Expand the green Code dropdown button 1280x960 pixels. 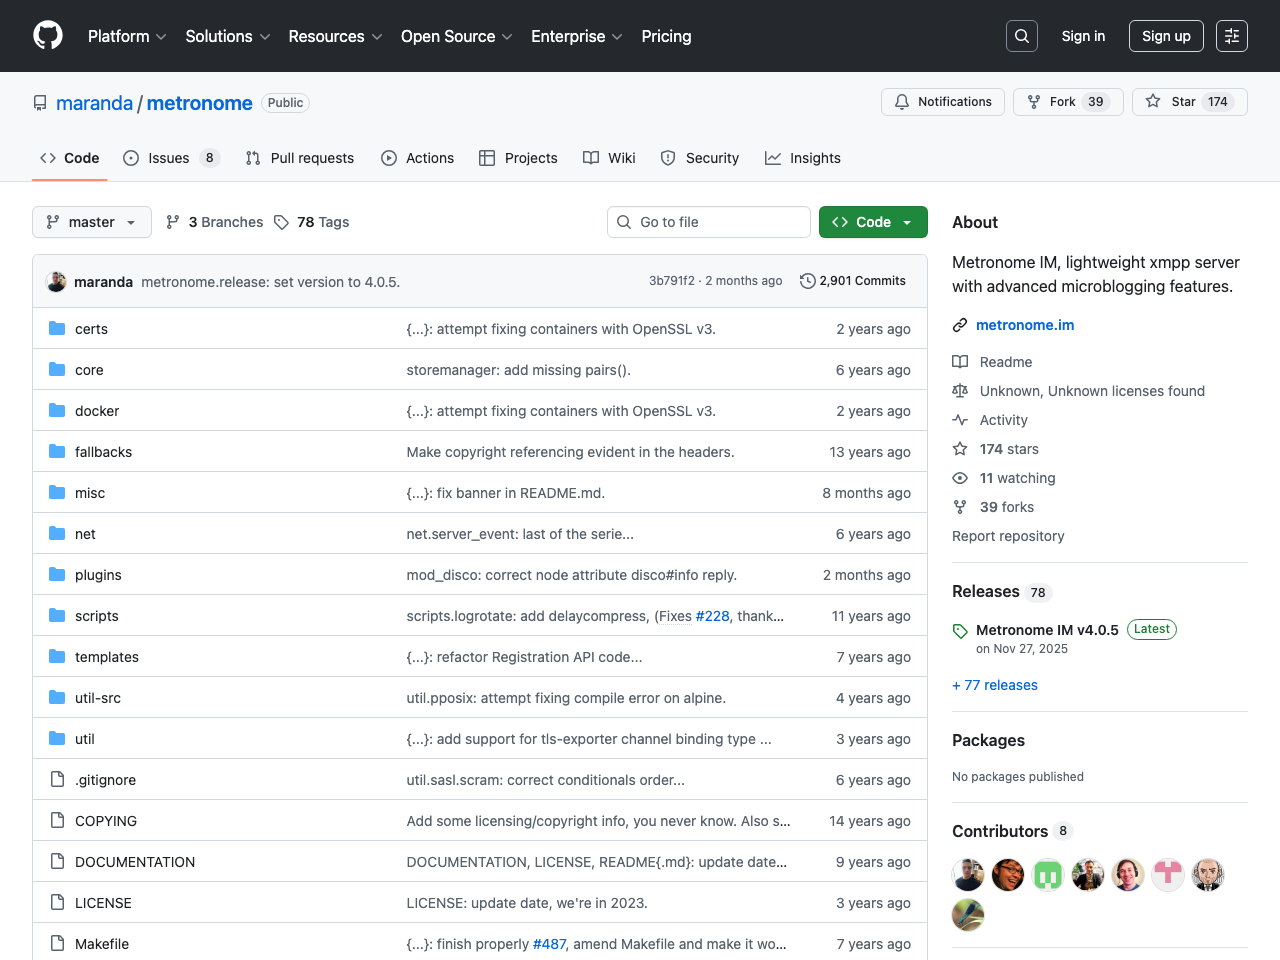pos(872,222)
